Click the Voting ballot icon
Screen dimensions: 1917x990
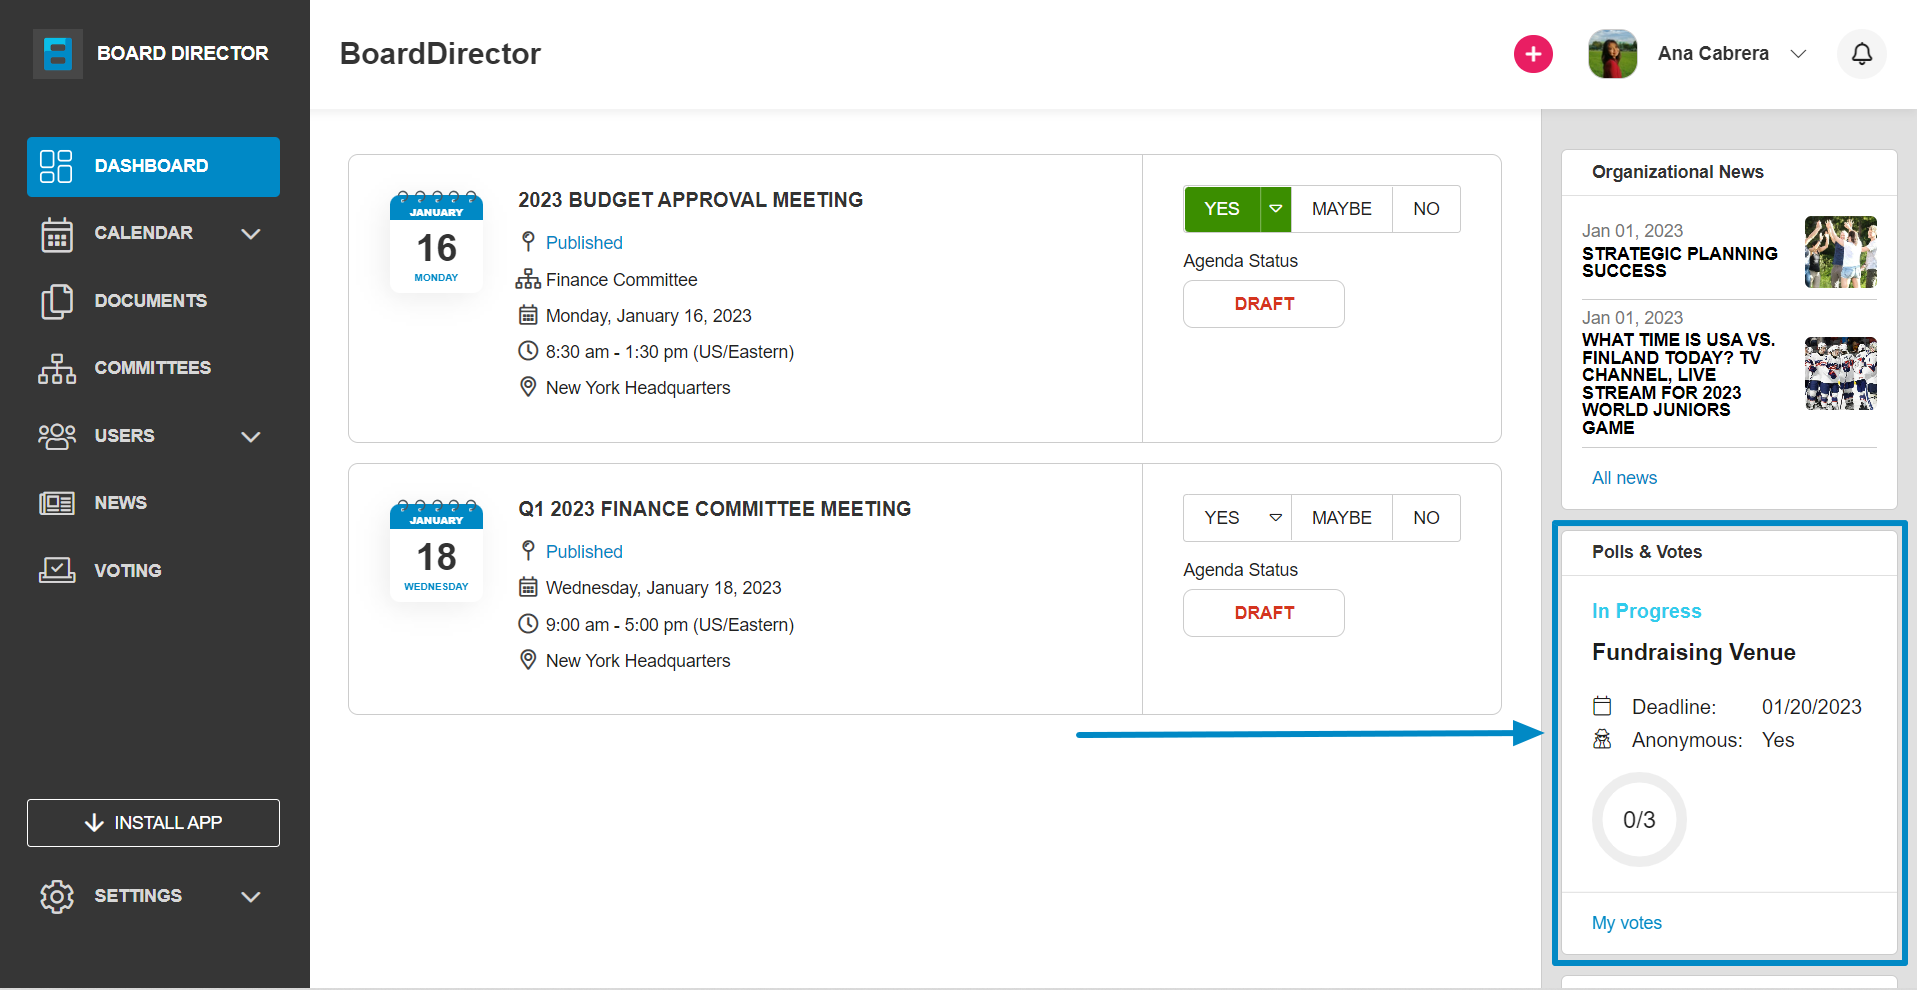[57, 570]
